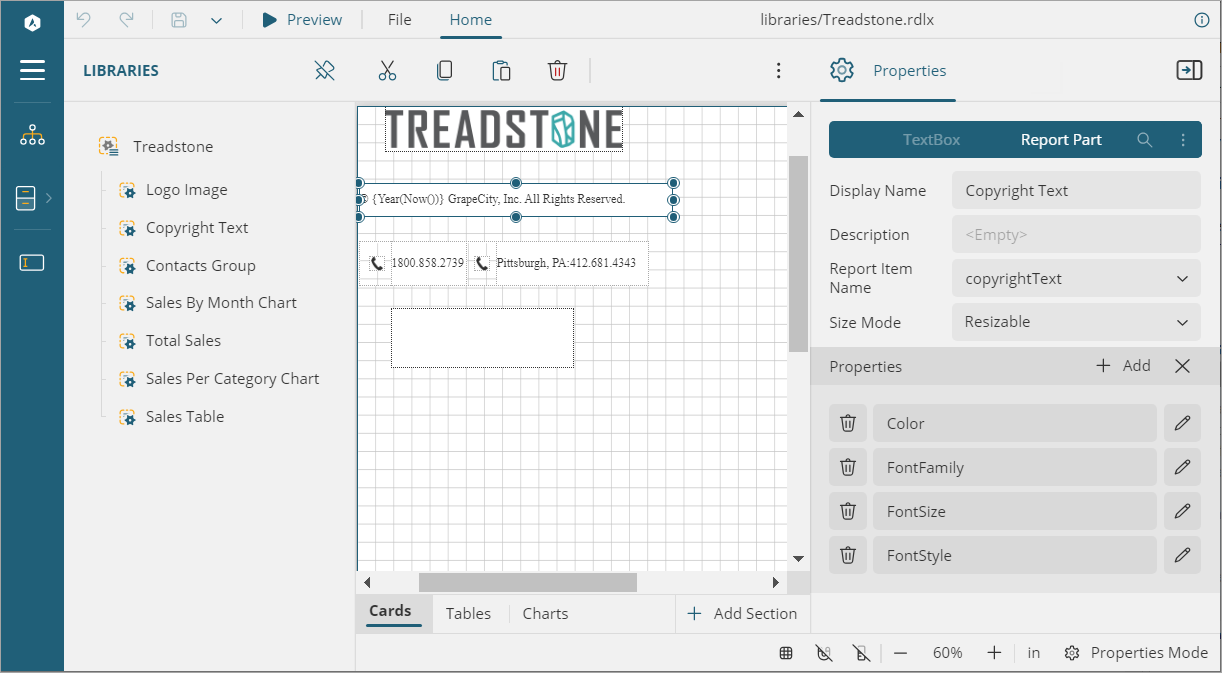This screenshot has height=673, width=1222.
Task: Add a new Section
Action: 742,613
